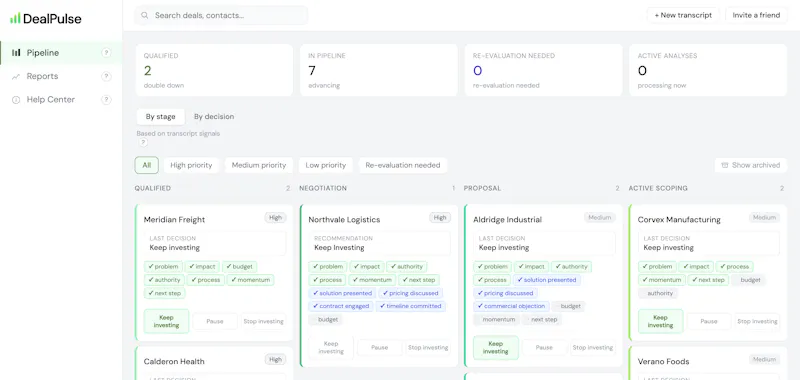This screenshot has height=380, width=800.
Task: Click Pause on Corvex Manufacturing card
Action: (x=709, y=321)
